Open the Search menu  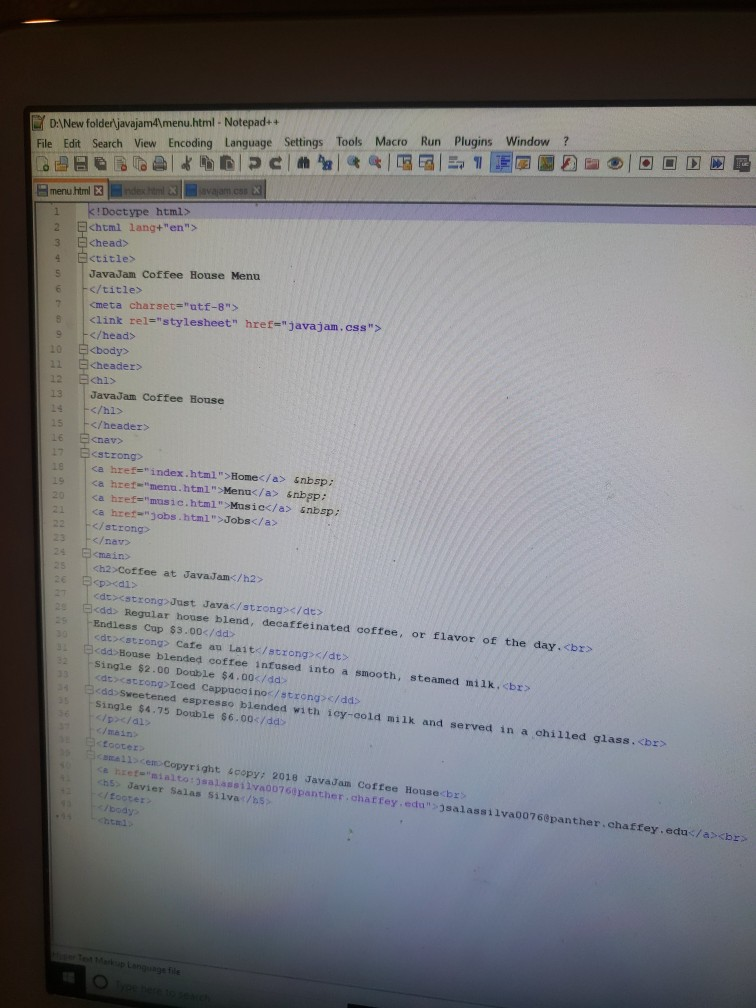pos(107,143)
